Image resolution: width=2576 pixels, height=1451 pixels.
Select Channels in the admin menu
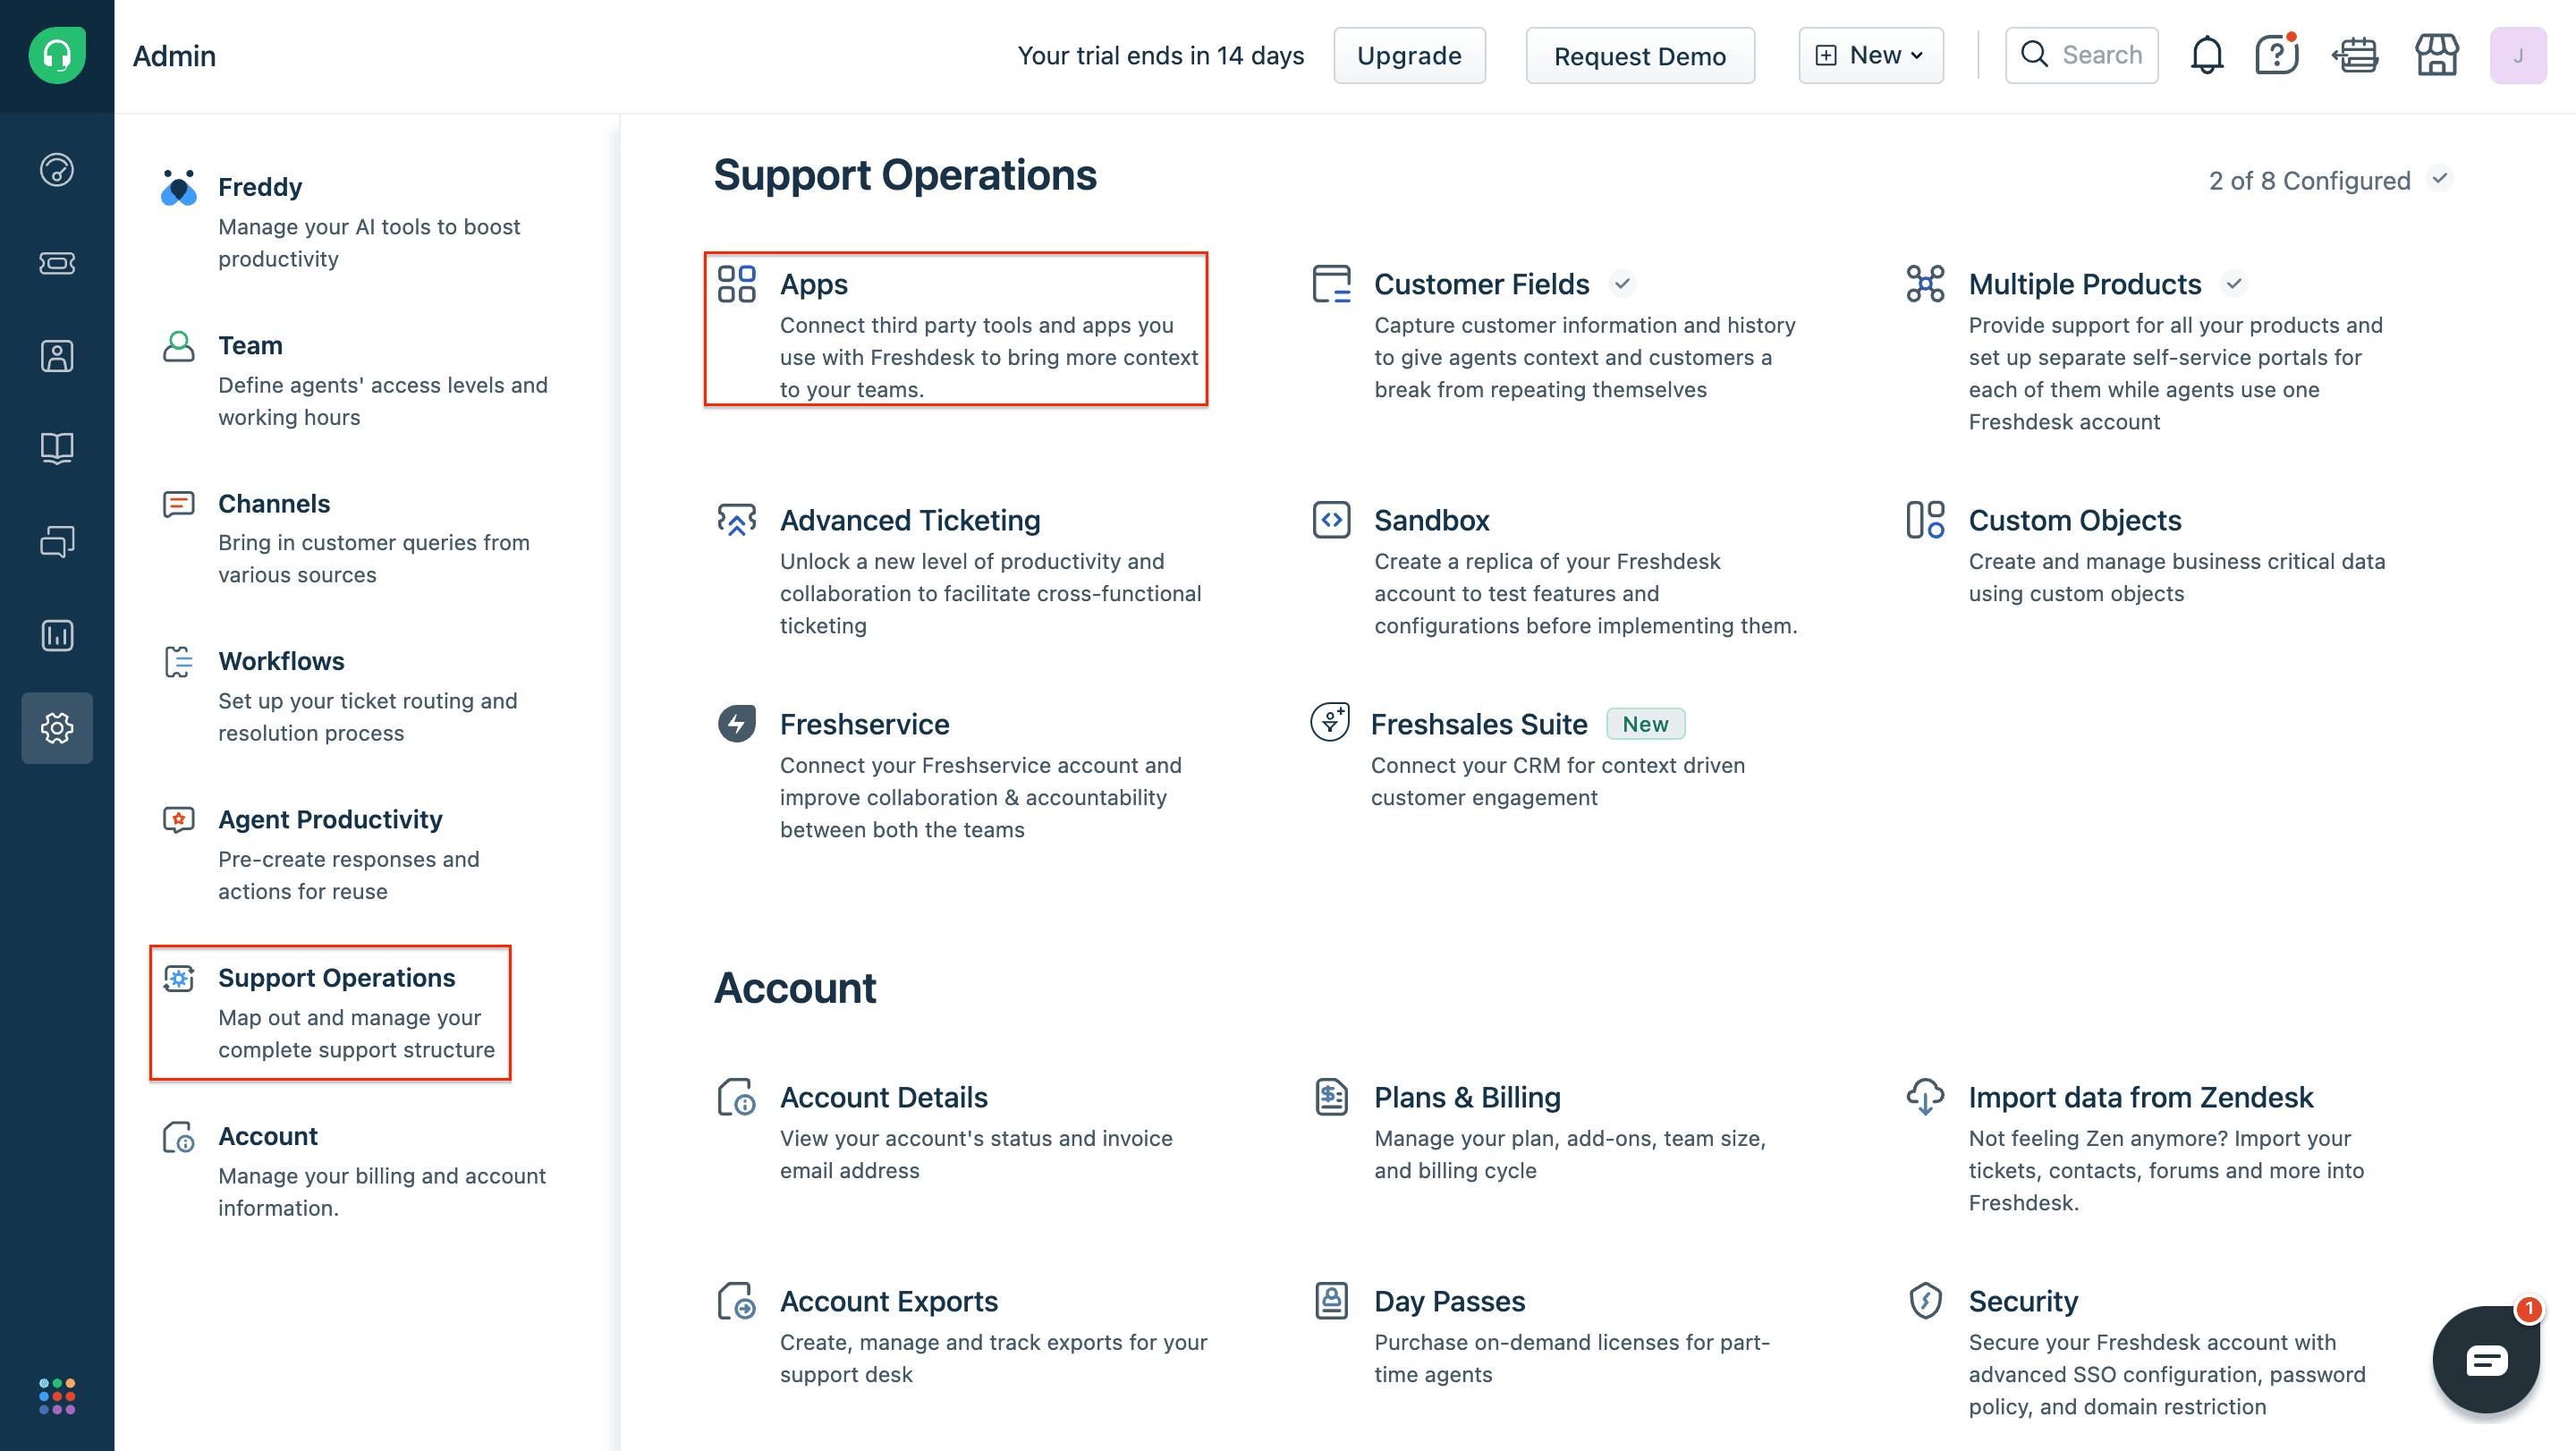coord(274,503)
